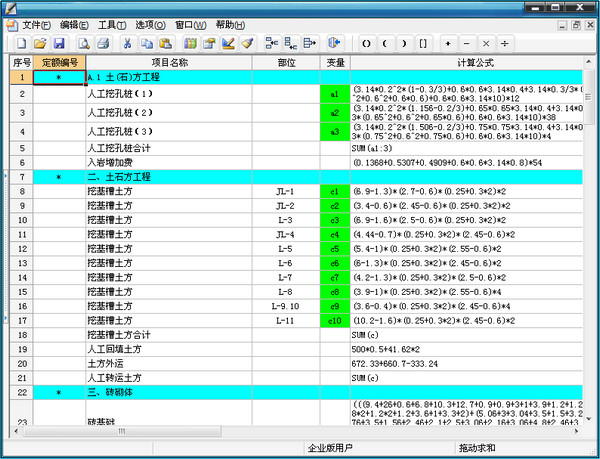This screenshot has width=600, height=459.
Task: Click the Paste clipboard icon
Action: coord(165,44)
